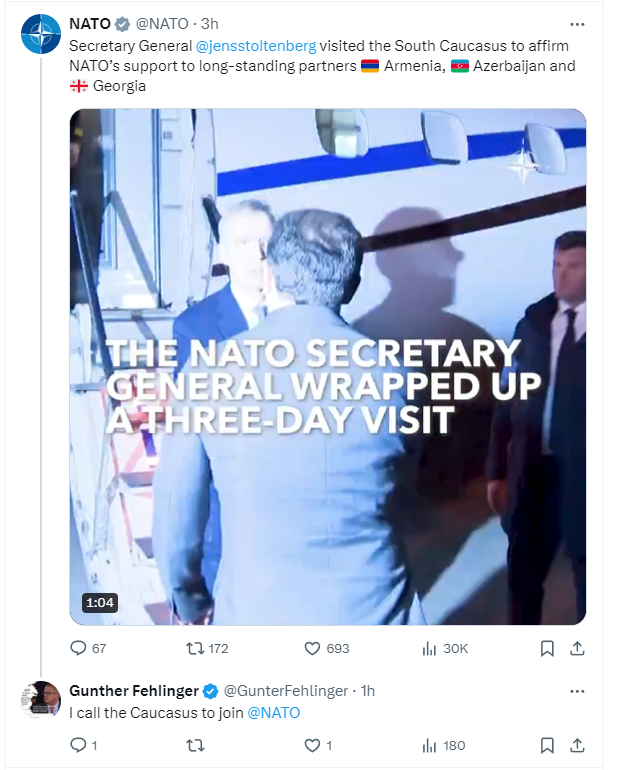
Task: Play the NATO Secretary General video
Action: (328, 367)
